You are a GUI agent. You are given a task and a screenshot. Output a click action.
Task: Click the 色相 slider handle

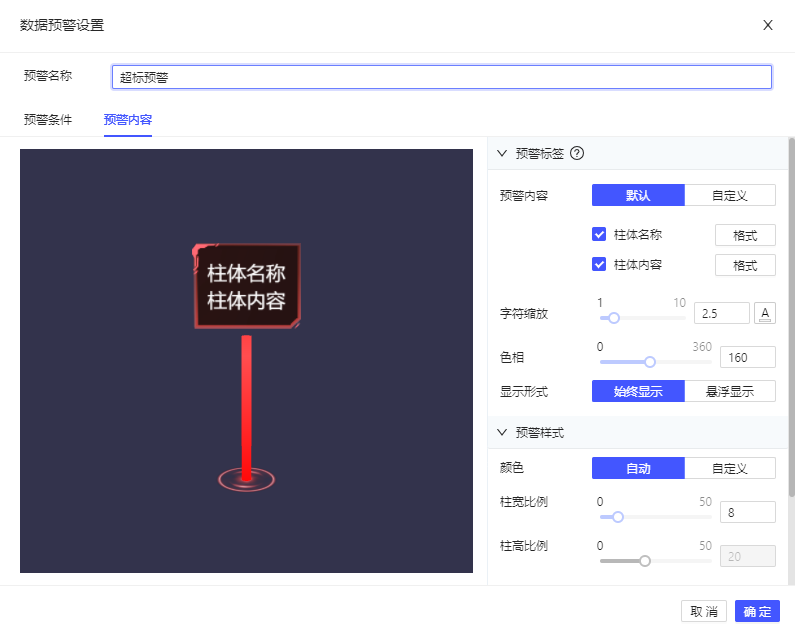point(650,362)
